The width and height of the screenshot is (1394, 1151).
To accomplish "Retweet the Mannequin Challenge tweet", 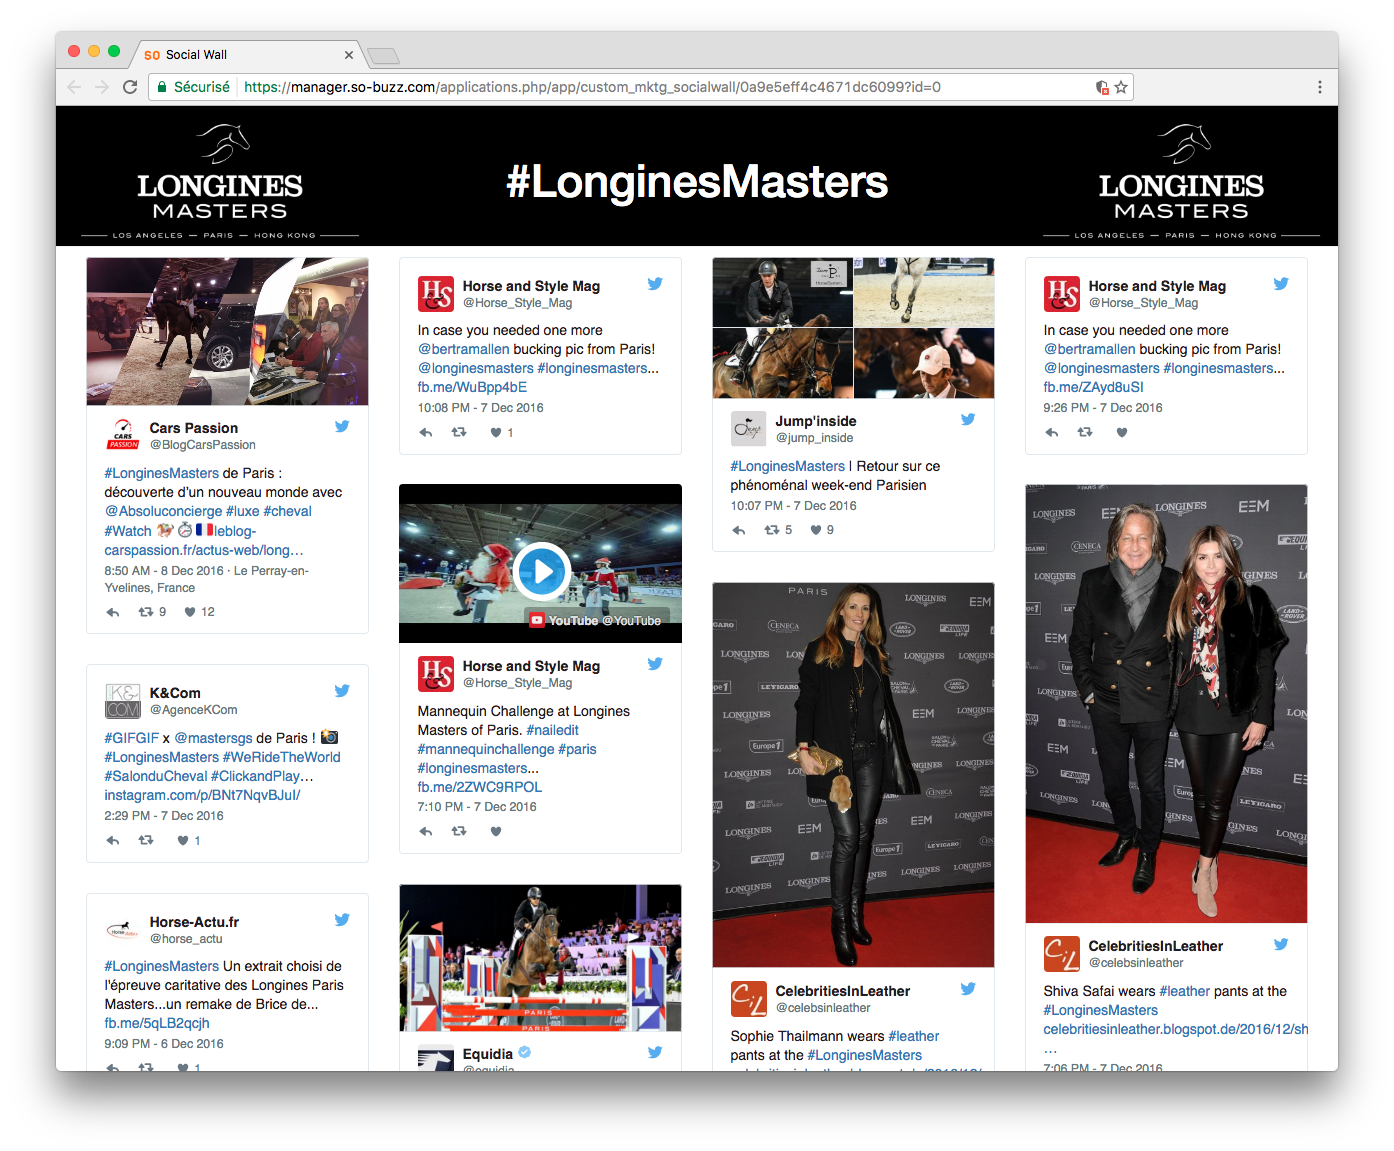I will coord(459,832).
